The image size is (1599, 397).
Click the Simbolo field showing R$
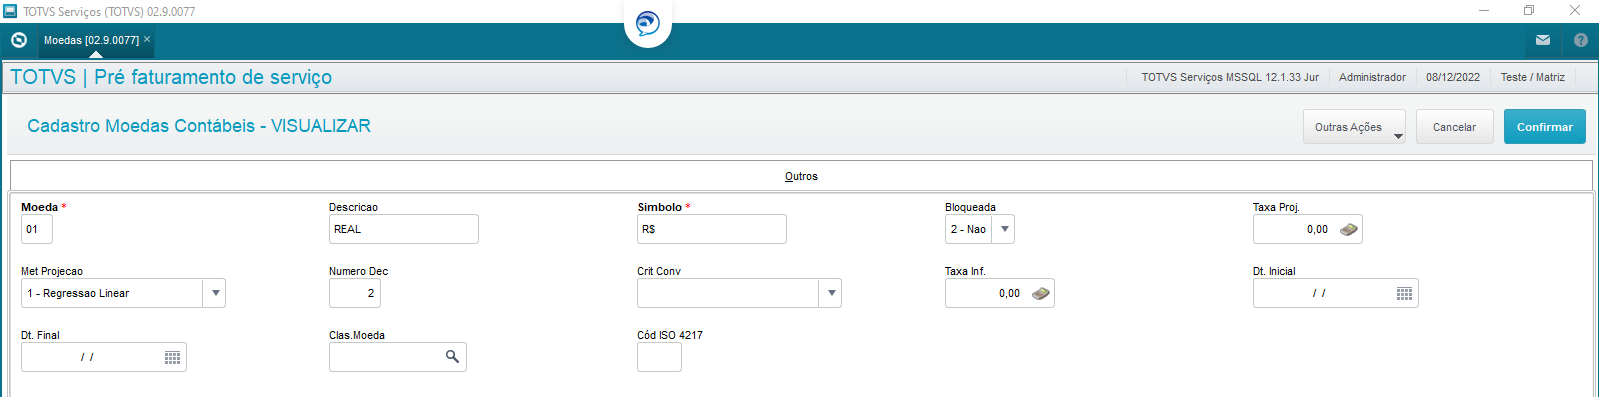coord(712,229)
